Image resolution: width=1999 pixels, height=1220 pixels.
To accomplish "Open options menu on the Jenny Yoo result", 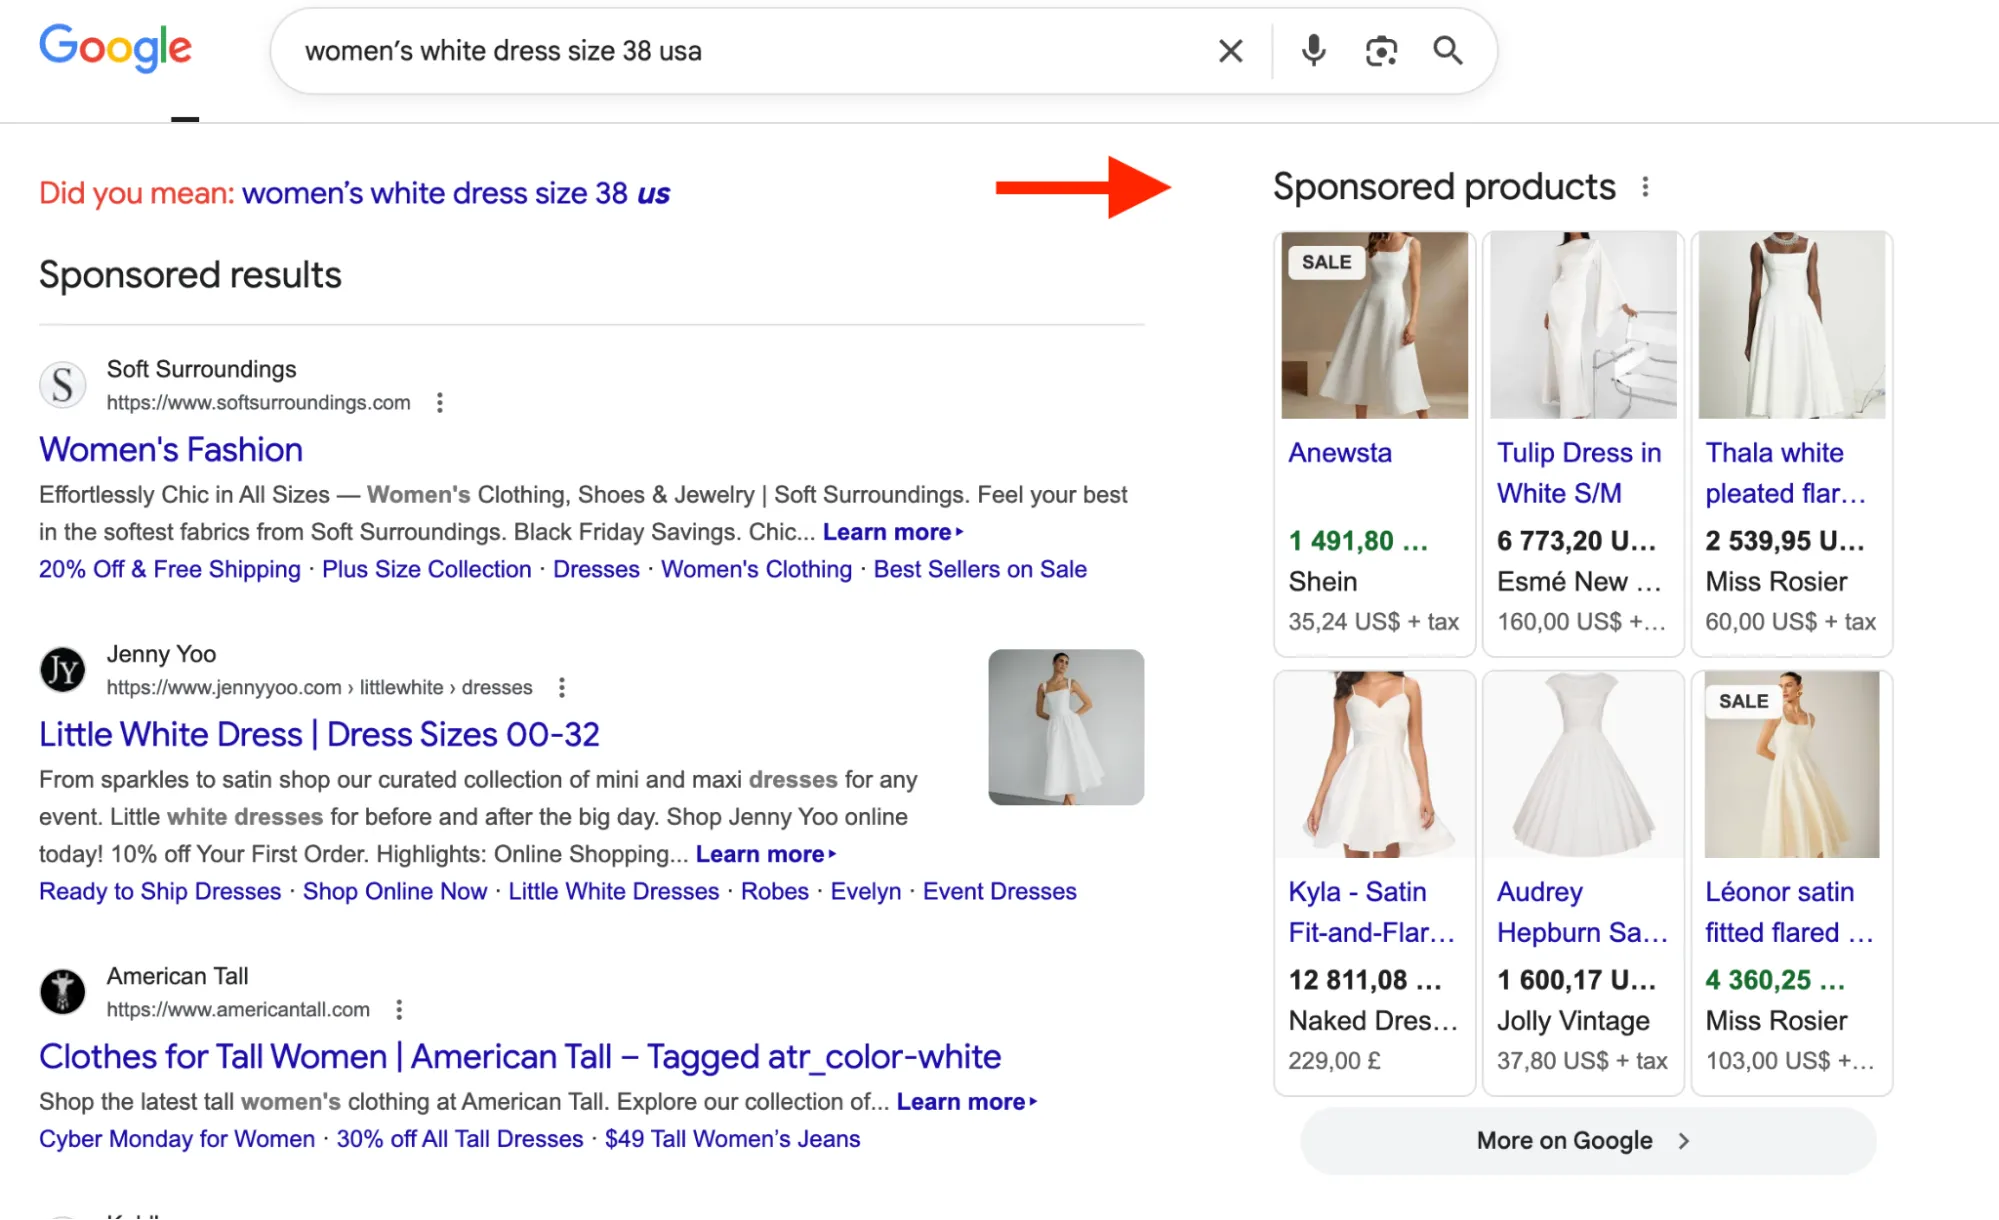I will [562, 687].
